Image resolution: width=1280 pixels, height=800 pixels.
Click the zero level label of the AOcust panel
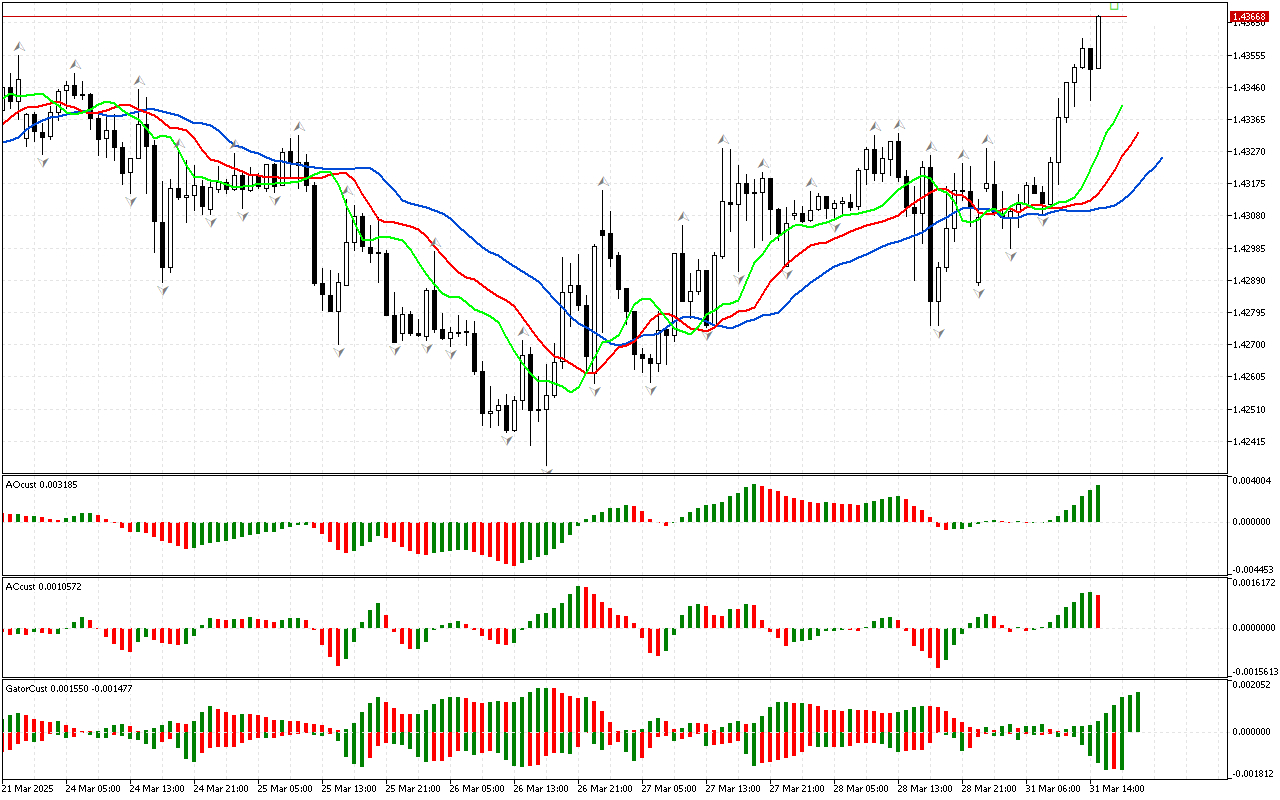point(1251,522)
